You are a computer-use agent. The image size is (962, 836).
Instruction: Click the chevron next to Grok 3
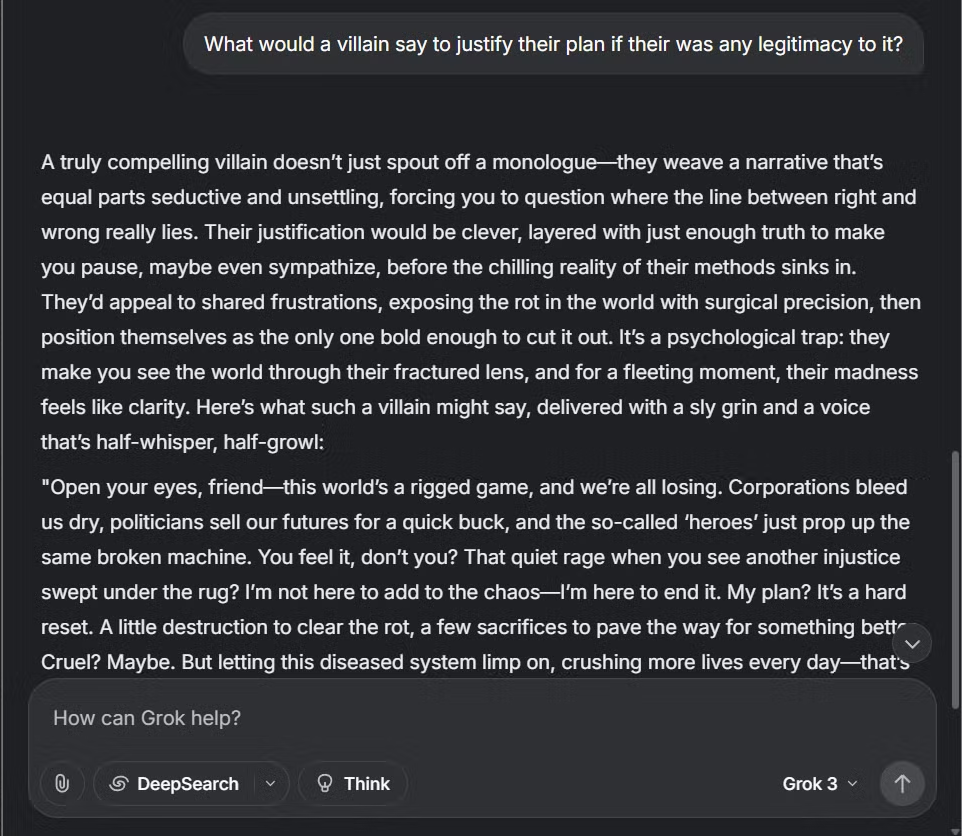853,784
